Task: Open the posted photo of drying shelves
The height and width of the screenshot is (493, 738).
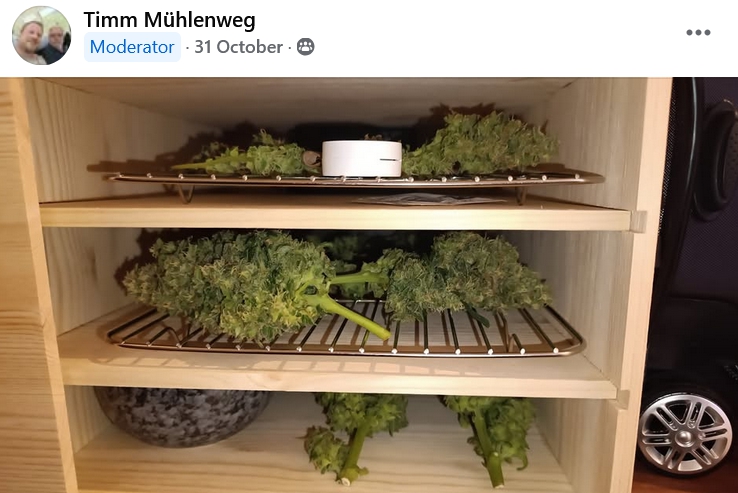Action: [369, 285]
